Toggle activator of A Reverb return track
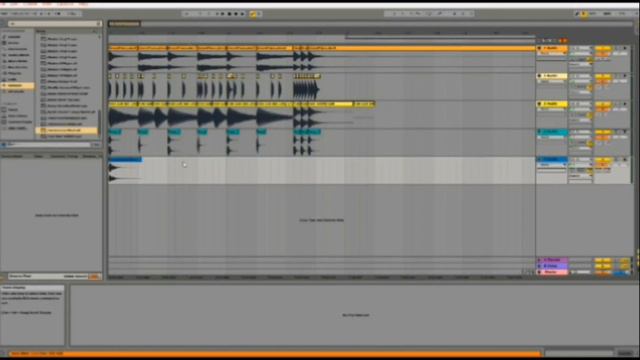Image resolution: width=640 pixels, height=360 pixels. (x=603, y=260)
